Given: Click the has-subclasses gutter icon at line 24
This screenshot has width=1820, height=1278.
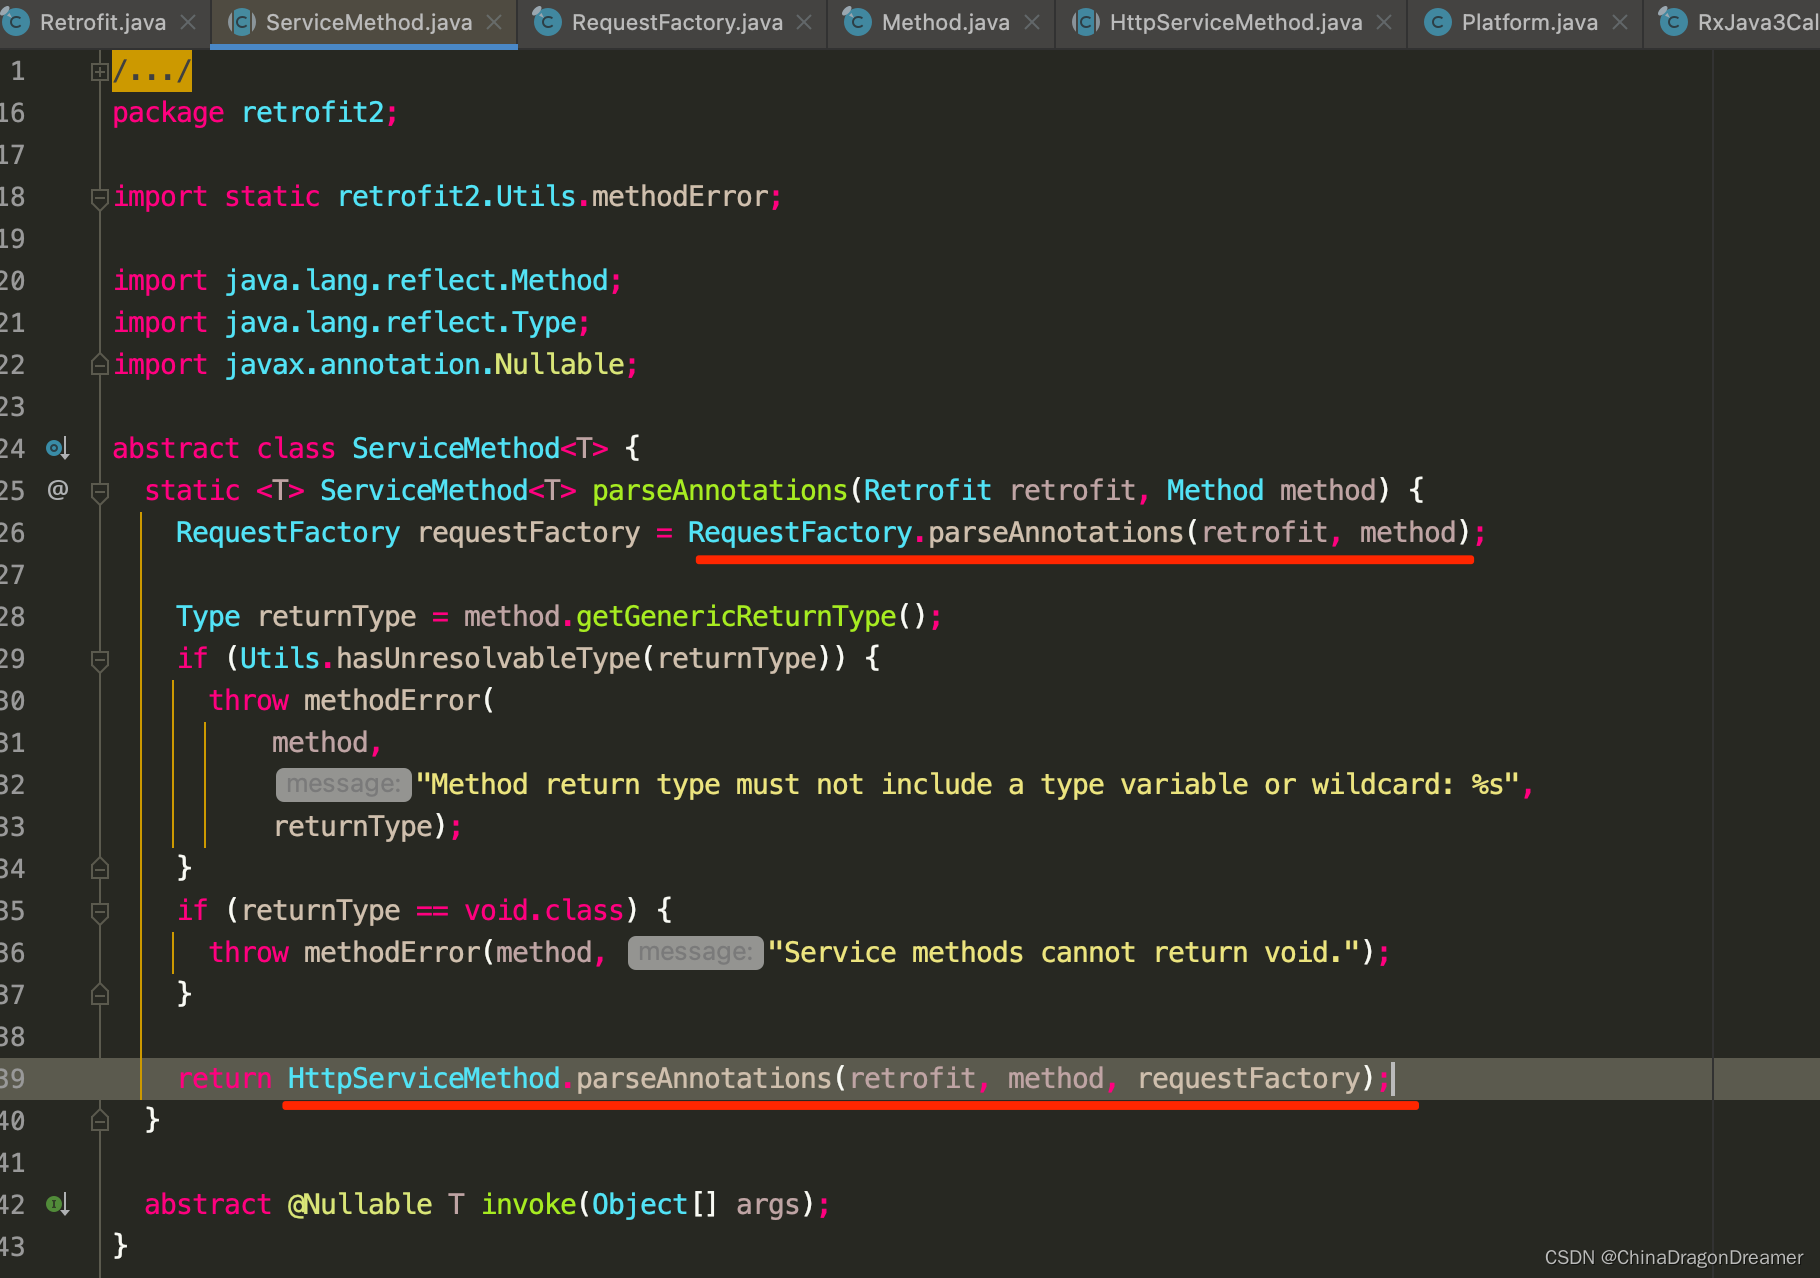Looking at the screenshot, I should click(58, 448).
